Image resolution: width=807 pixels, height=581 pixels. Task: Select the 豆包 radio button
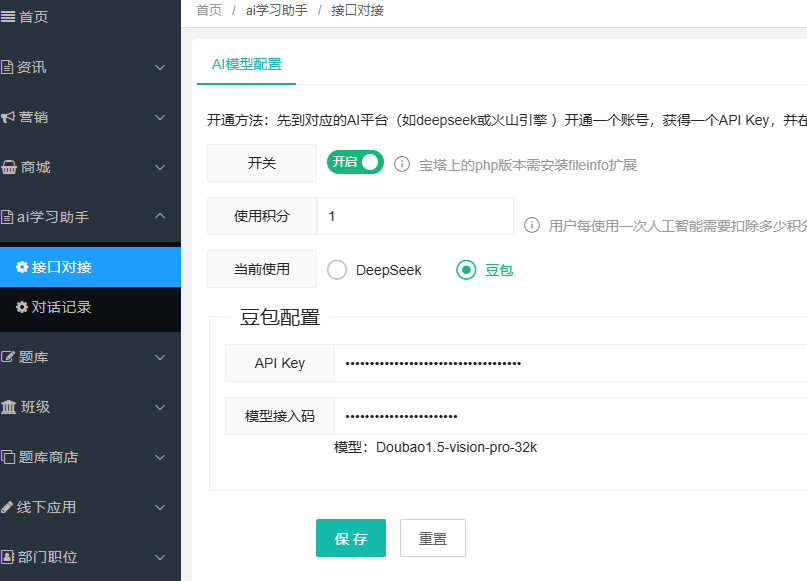tap(466, 270)
